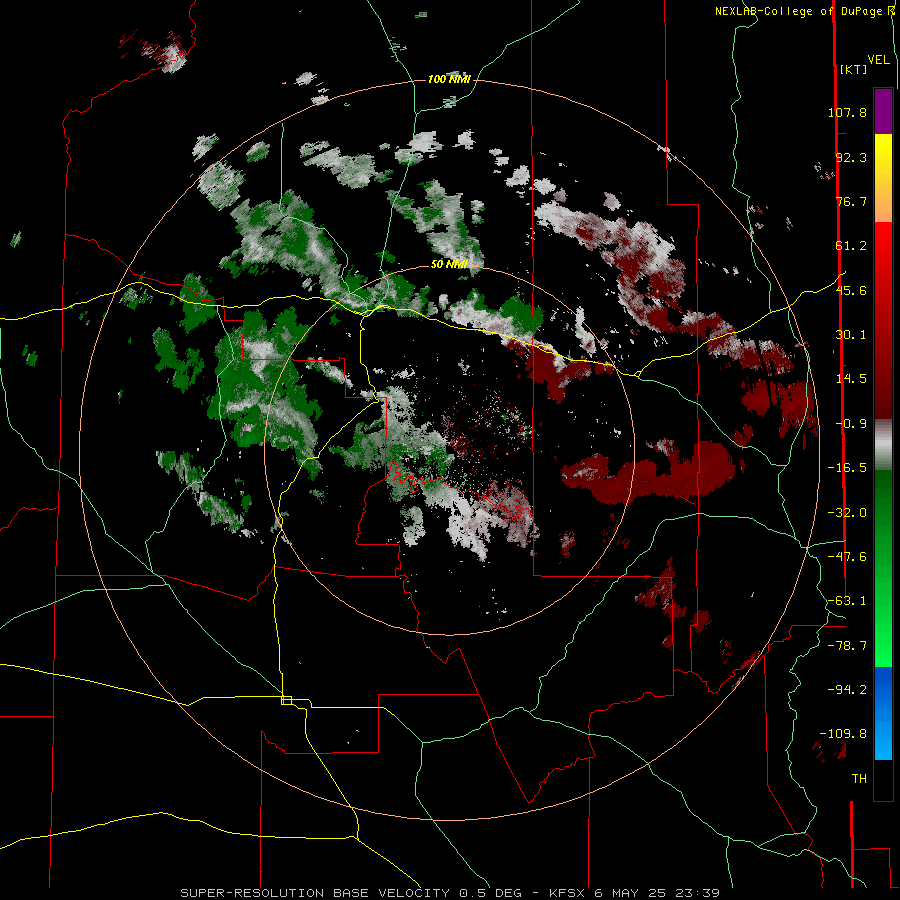
Task: Click the 107.8 velocity scale value
Action: point(847,112)
